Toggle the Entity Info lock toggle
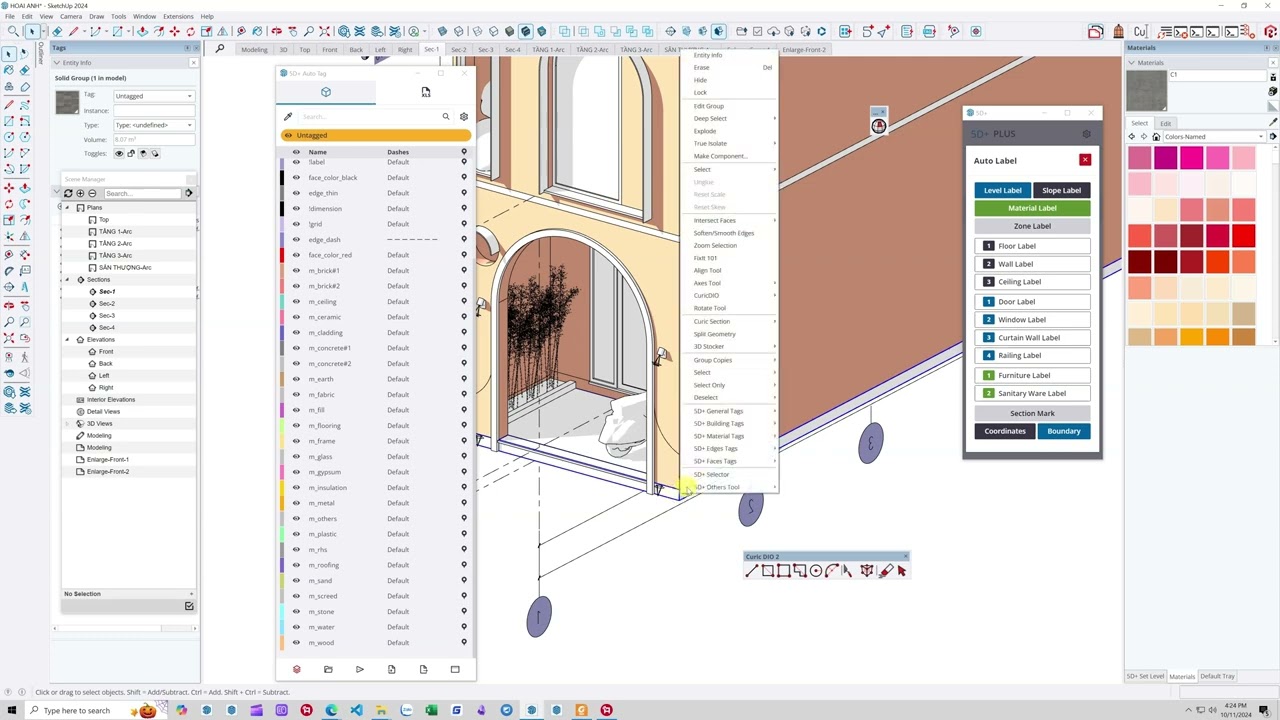Viewport: 1280px width, 720px height. (130, 153)
